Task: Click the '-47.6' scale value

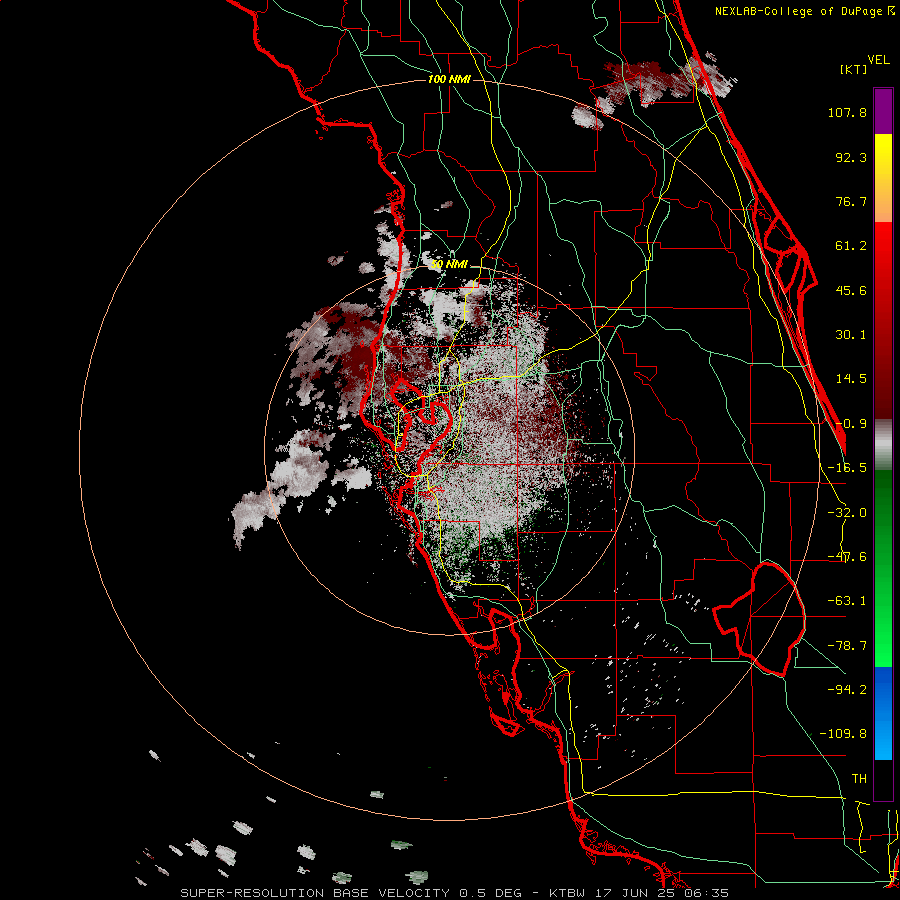Action: click(847, 557)
